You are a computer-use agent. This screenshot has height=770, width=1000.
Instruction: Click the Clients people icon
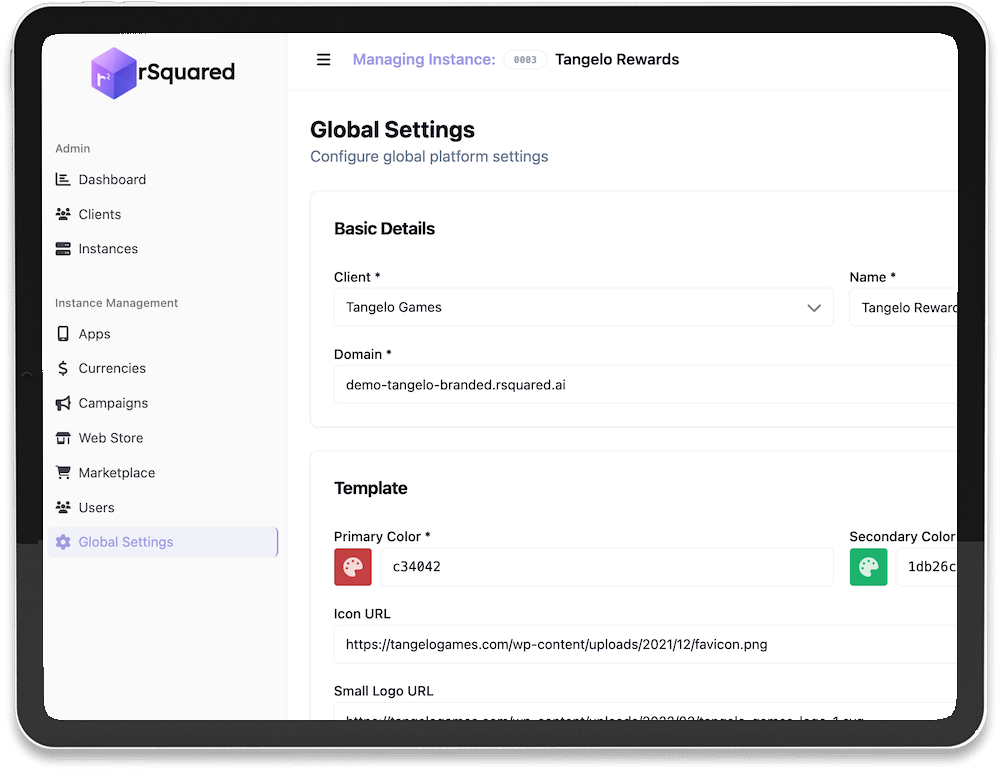[63, 214]
